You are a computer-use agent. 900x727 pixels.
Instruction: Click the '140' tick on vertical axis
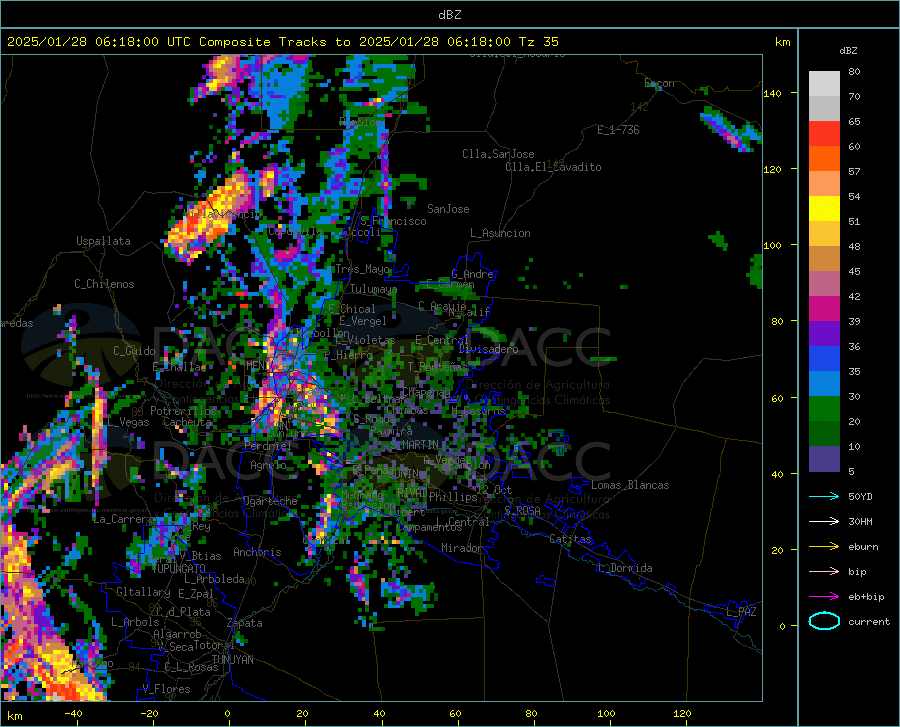(x=772, y=93)
